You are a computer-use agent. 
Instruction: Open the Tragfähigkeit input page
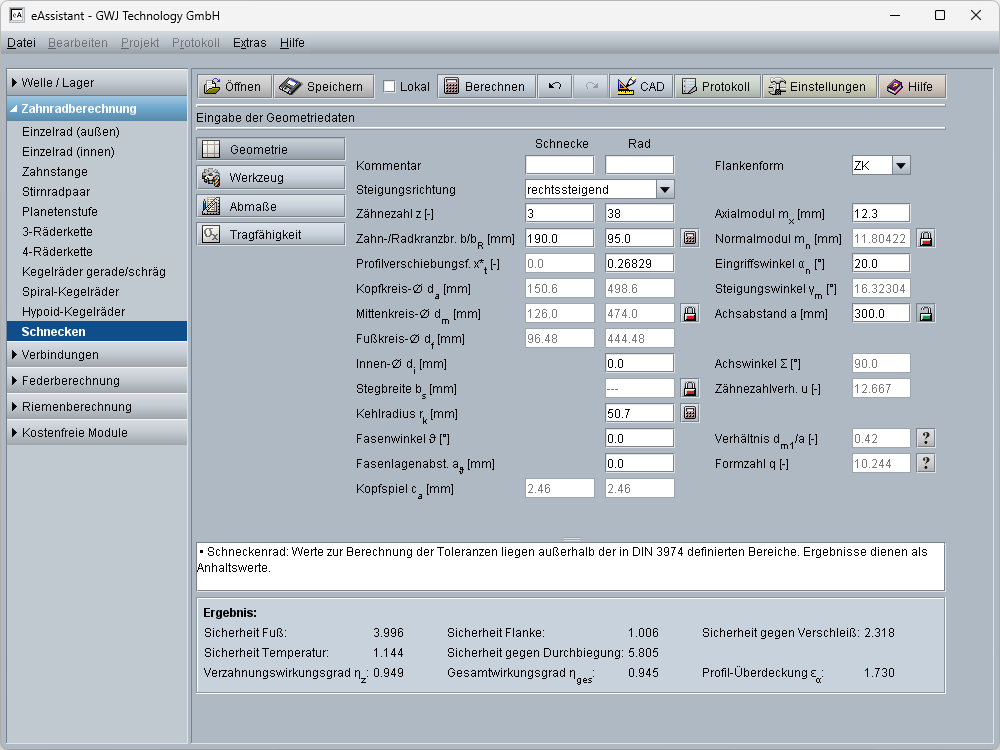tap(271, 235)
